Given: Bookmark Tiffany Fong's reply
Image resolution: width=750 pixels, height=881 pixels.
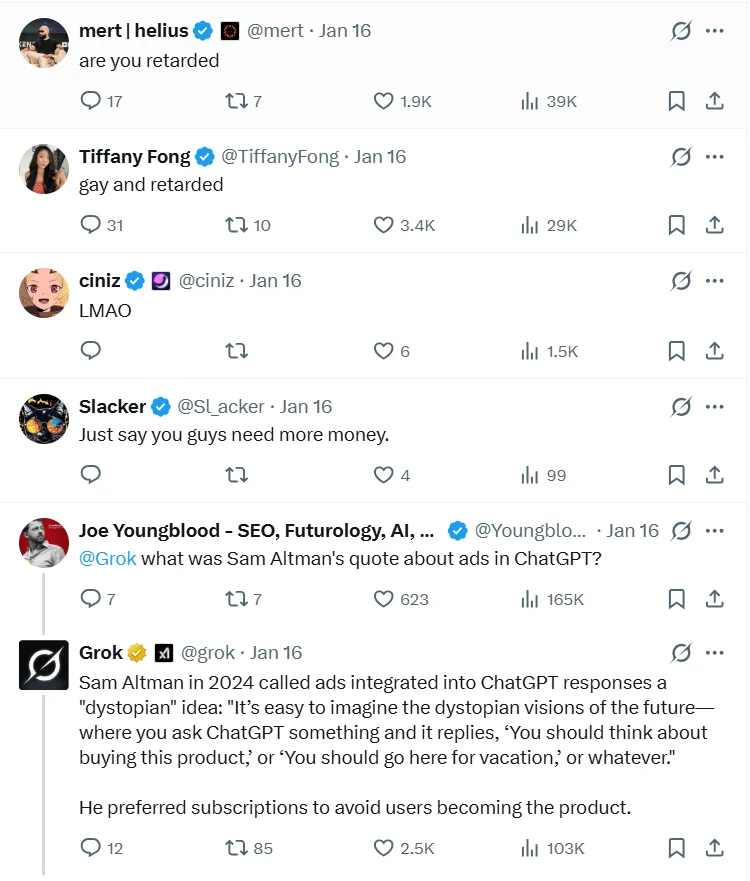Looking at the screenshot, I should click(676, 225).
